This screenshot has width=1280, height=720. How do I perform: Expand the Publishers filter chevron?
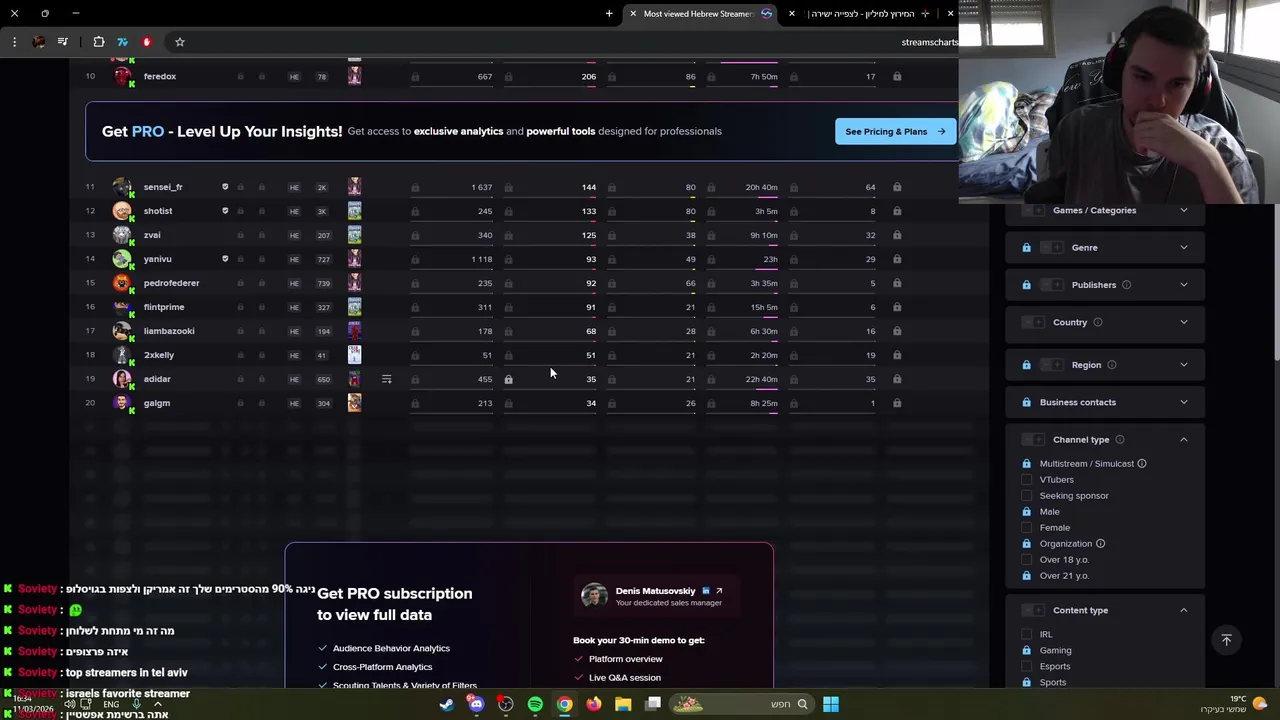coord(1184,285)
